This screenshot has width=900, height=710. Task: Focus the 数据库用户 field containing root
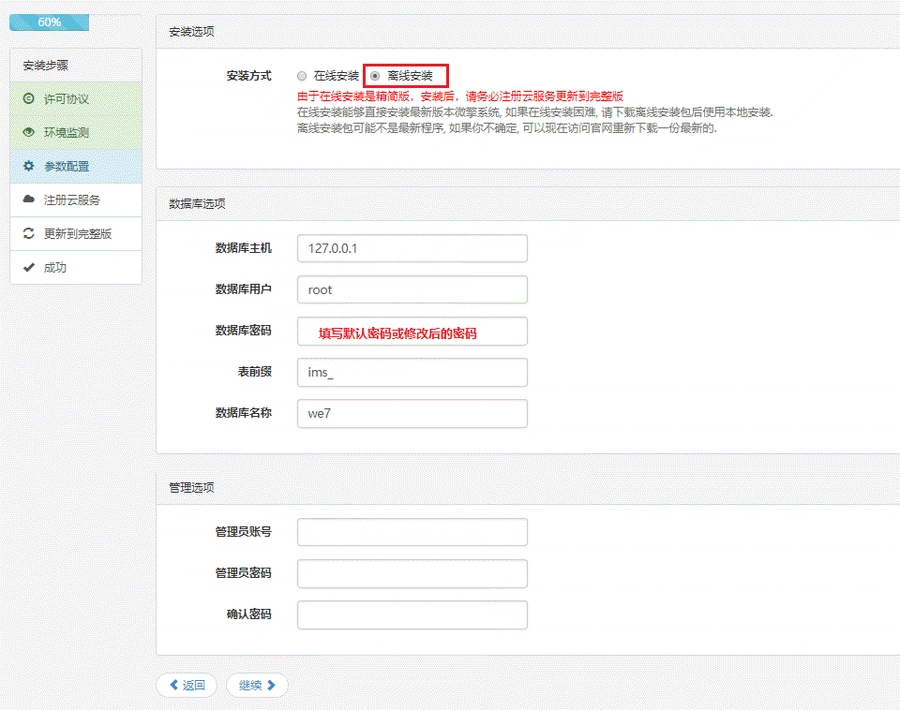412,290
